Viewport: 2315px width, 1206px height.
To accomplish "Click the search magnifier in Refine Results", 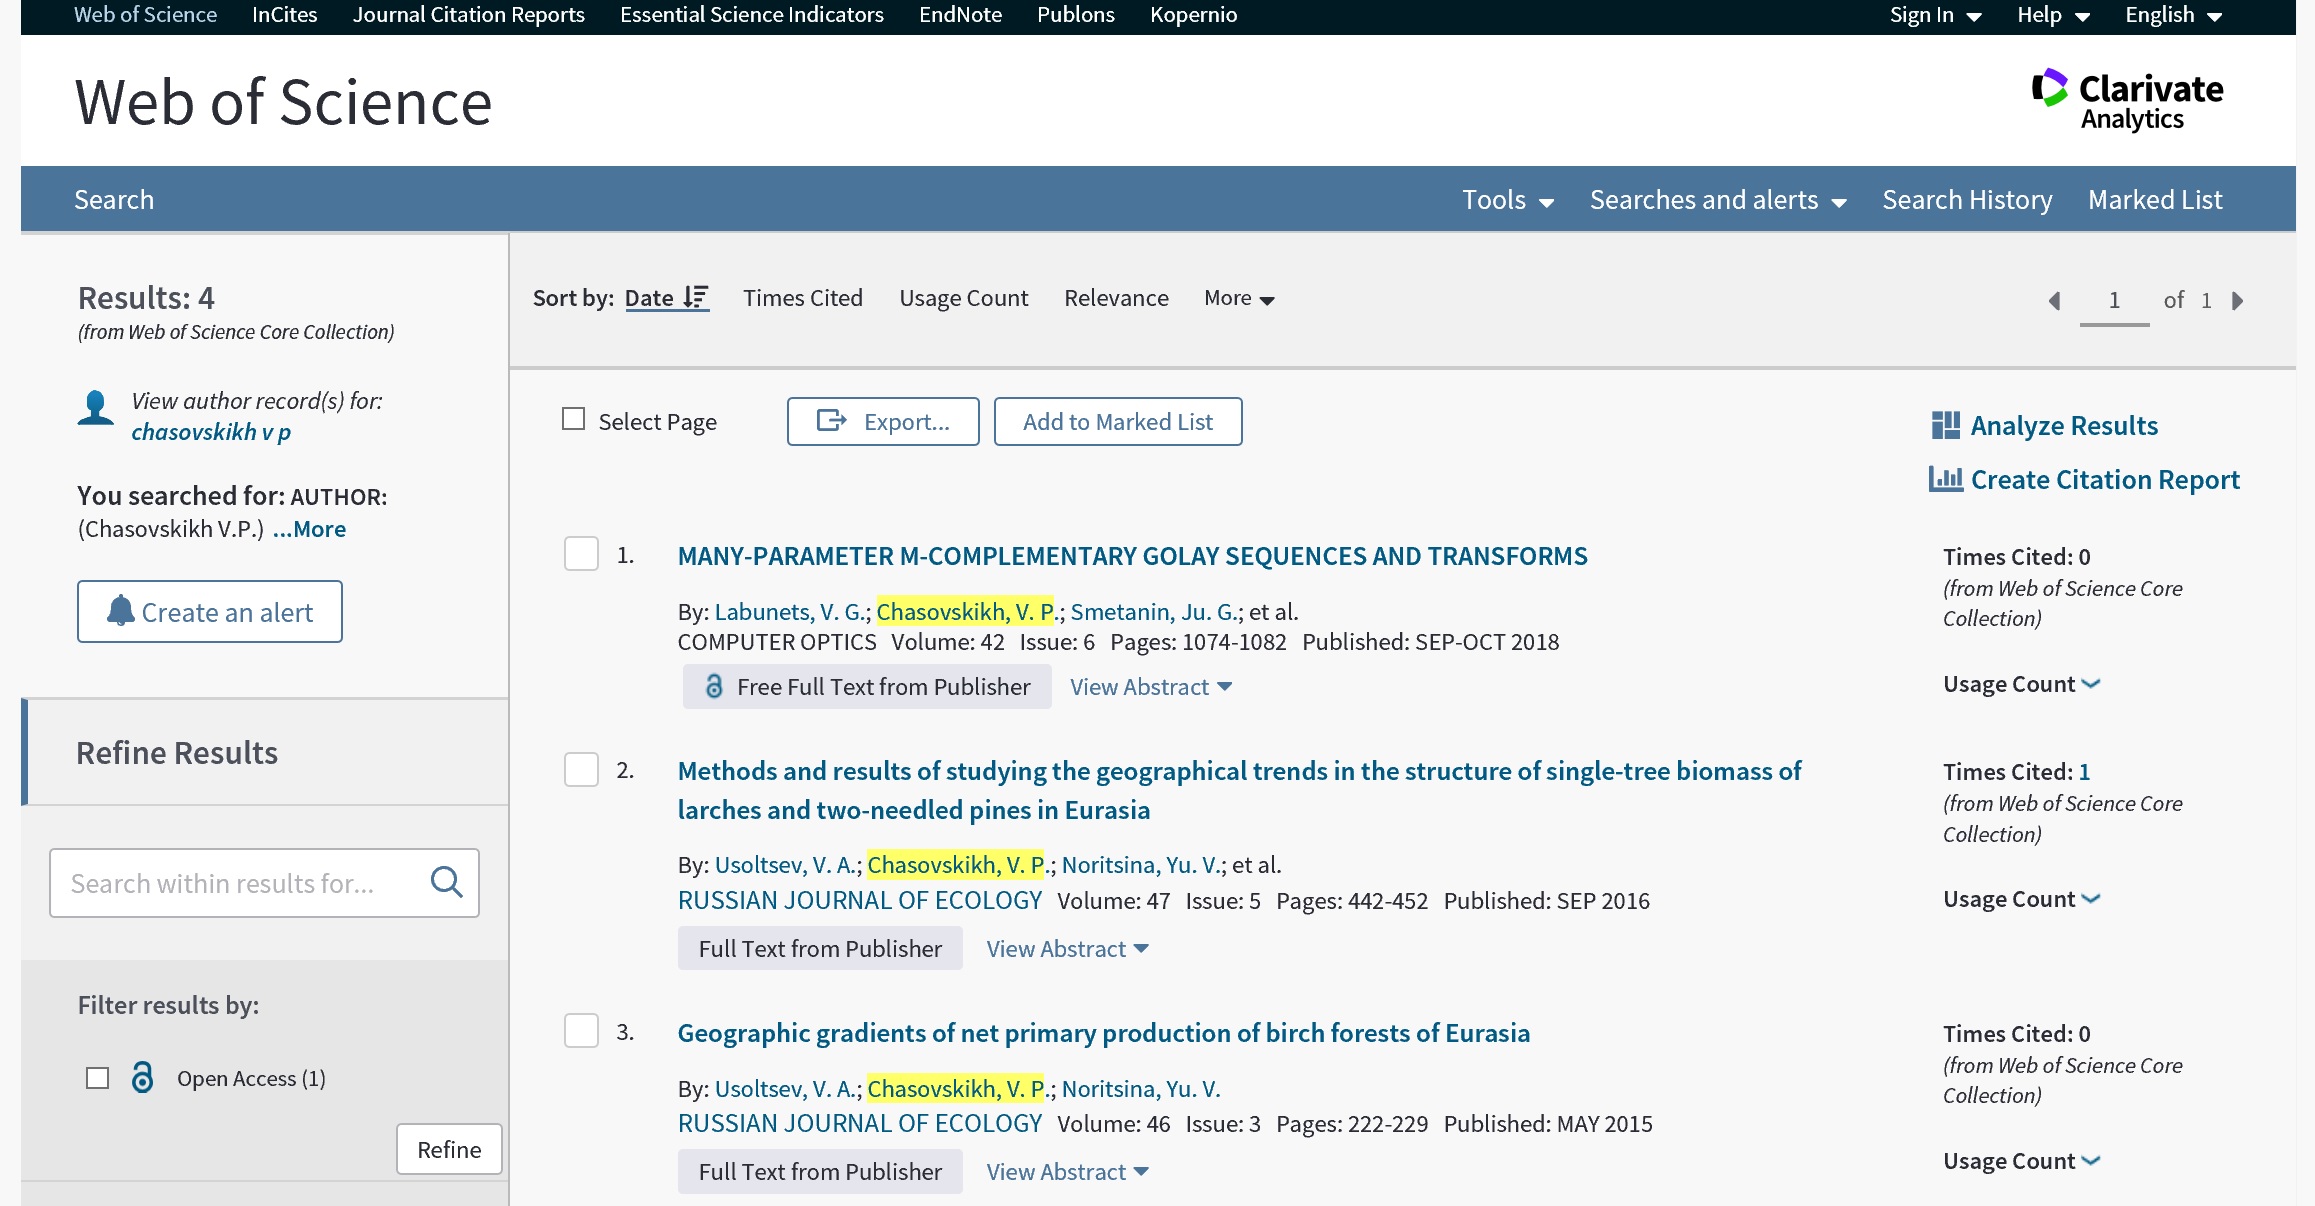I will tap(446, 882).
